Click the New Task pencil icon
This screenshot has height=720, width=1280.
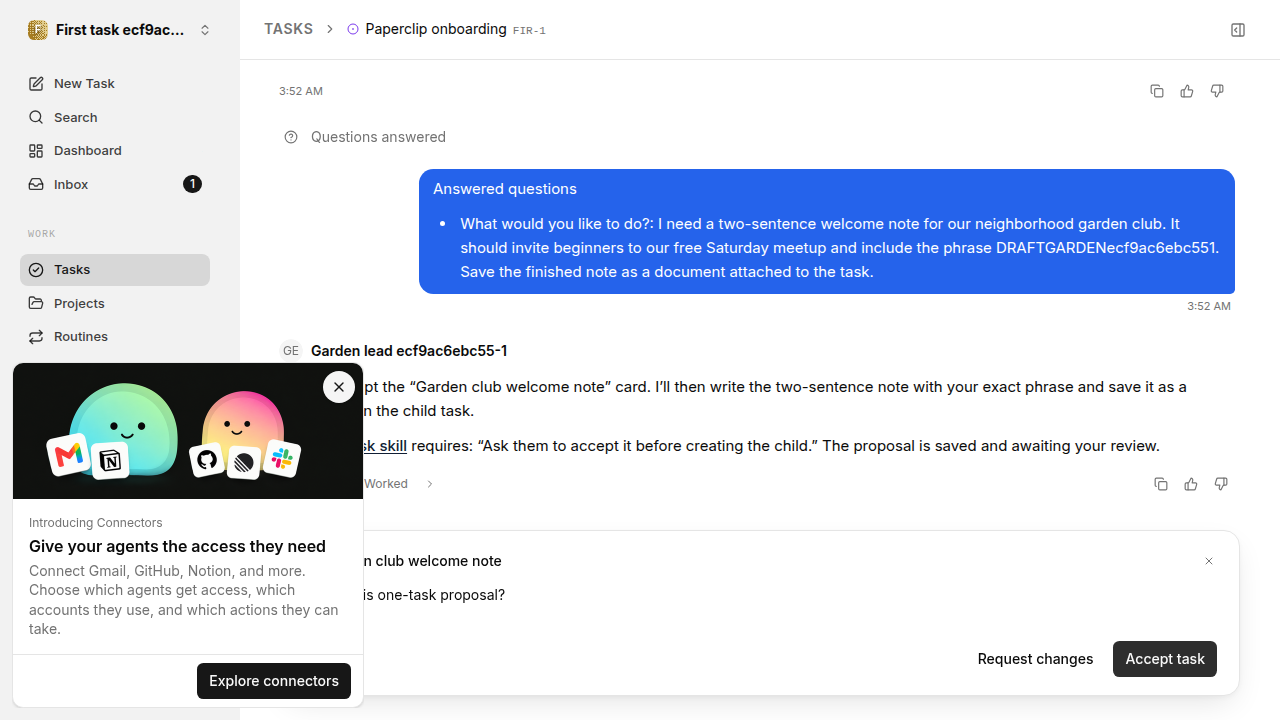pyautogui.click(x=36, y=84)
